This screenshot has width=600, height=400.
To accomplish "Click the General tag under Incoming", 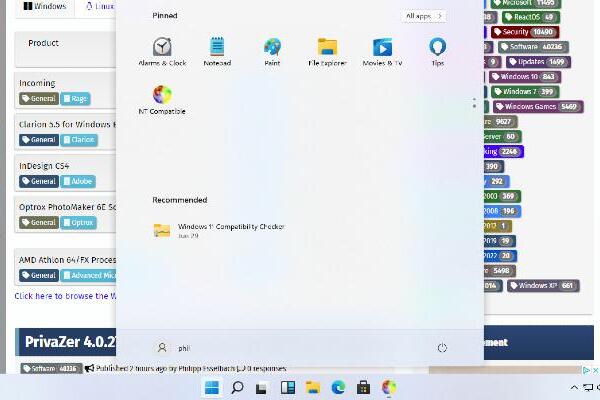I will tap(39, 99).
